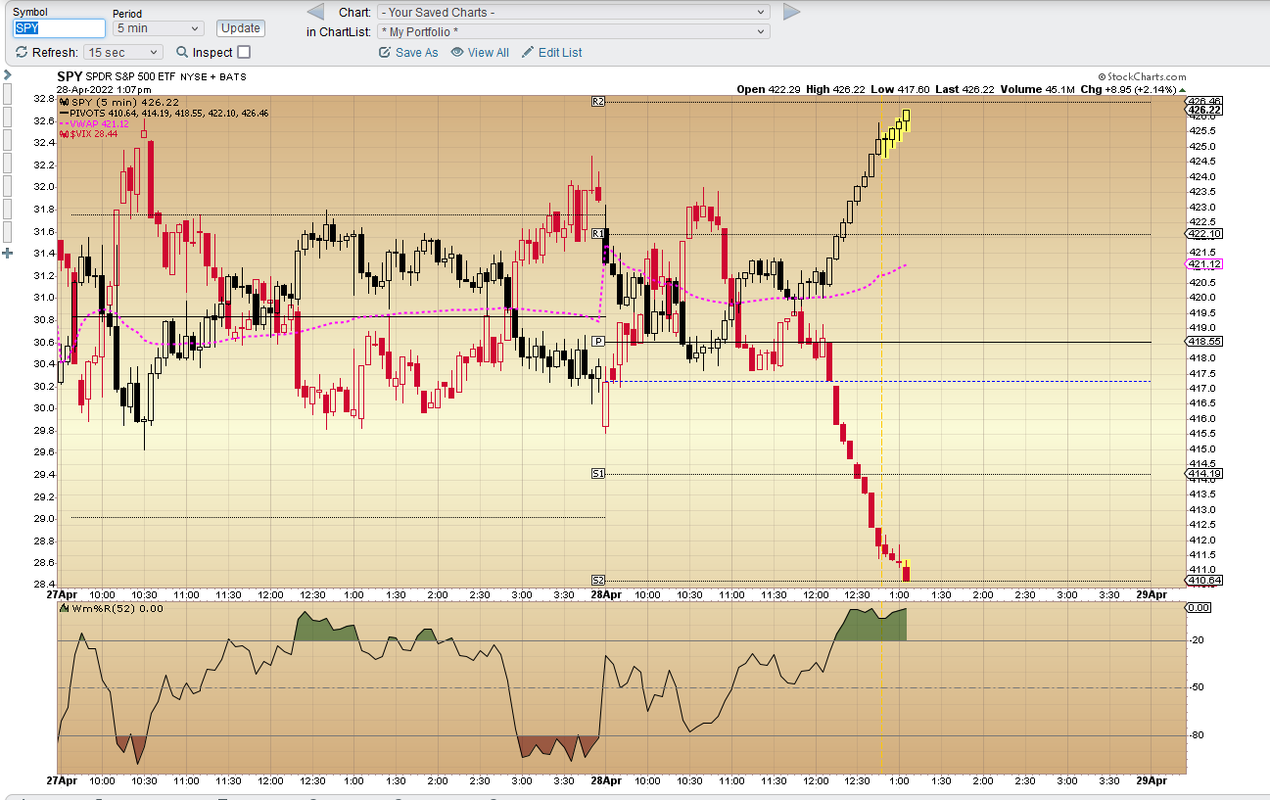The width and height of the screenshot is (1270, 800).
Task: Open the Refresh interval dropdown showing 15 sec
Action: tap(123, 52)
